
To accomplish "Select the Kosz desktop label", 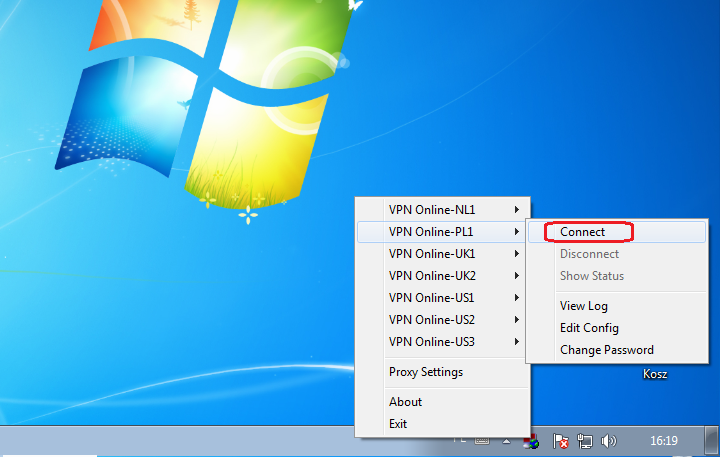I will pos(655,374).
